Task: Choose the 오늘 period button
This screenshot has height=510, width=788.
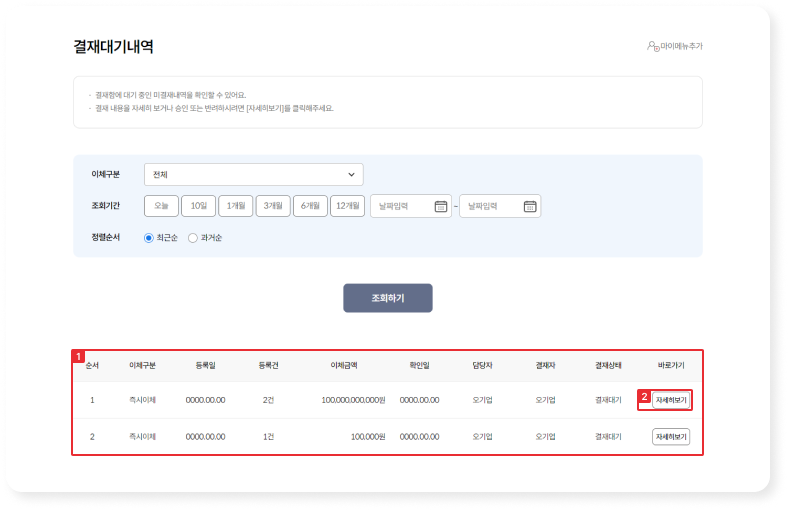Action: pyautogui.click(x=161, y=206)
